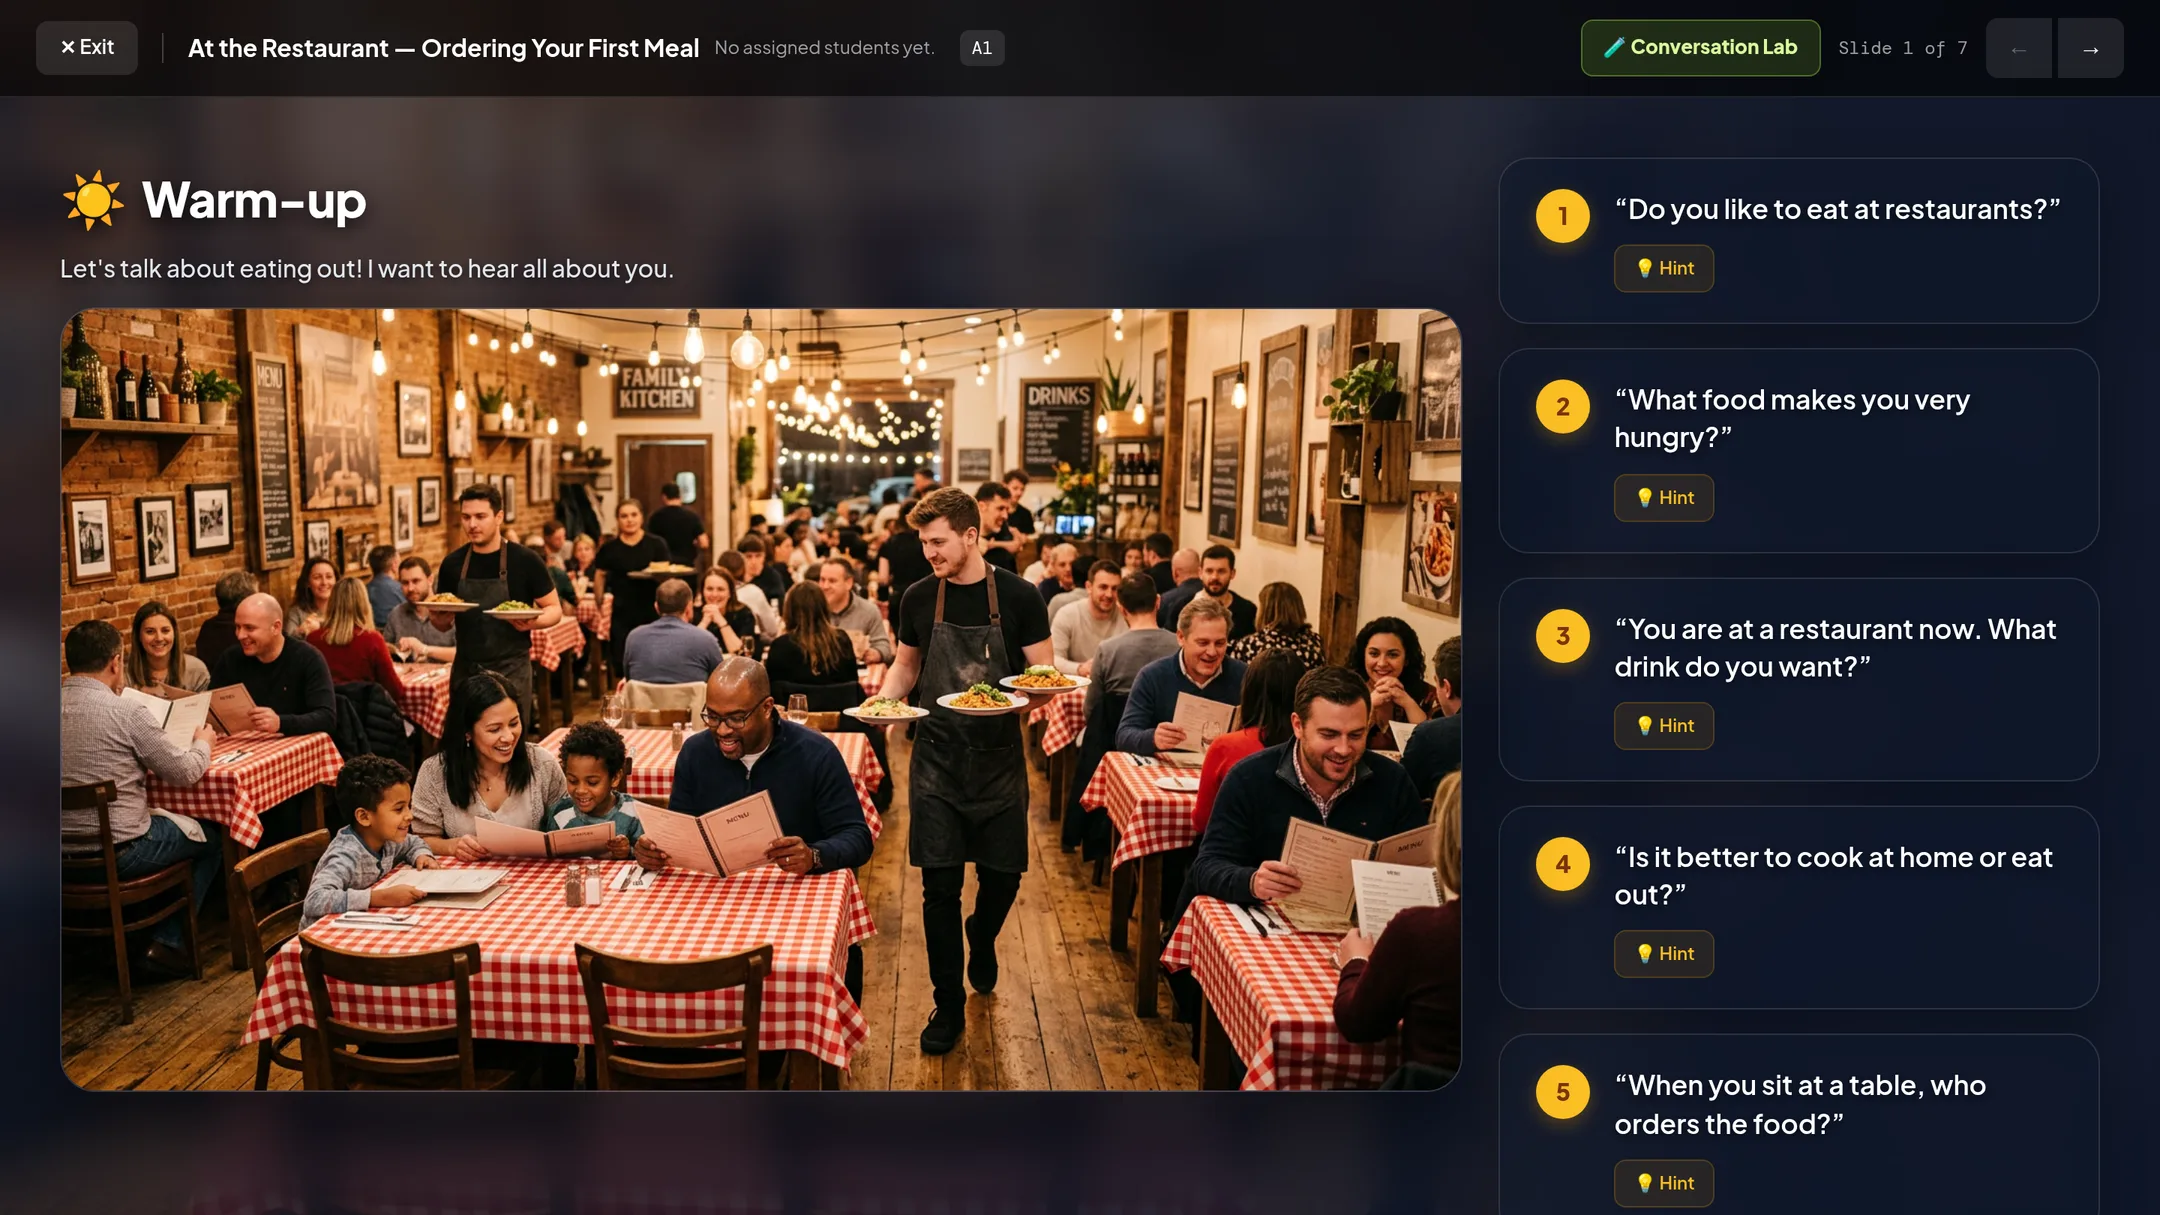The image size is (2160, 1215).
Task: Select question "Do you like to eat at restaurants?"
Action: [1837, 209]
